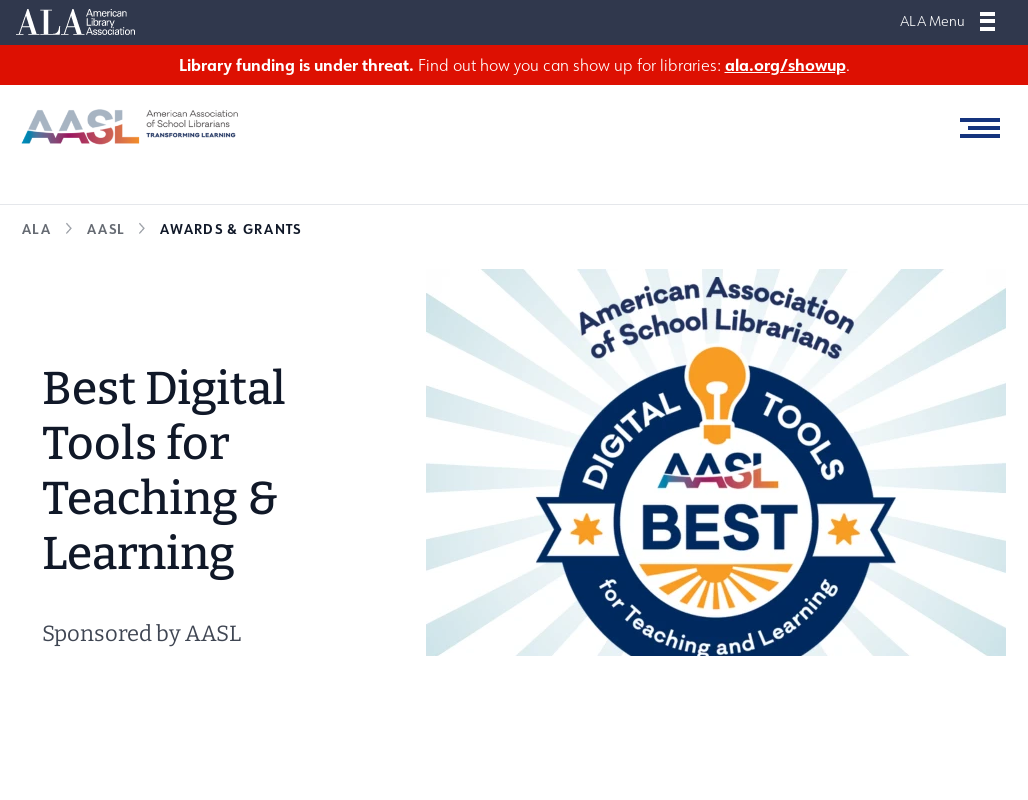Expand the blue hamburger navigation menu

(979, 128)
